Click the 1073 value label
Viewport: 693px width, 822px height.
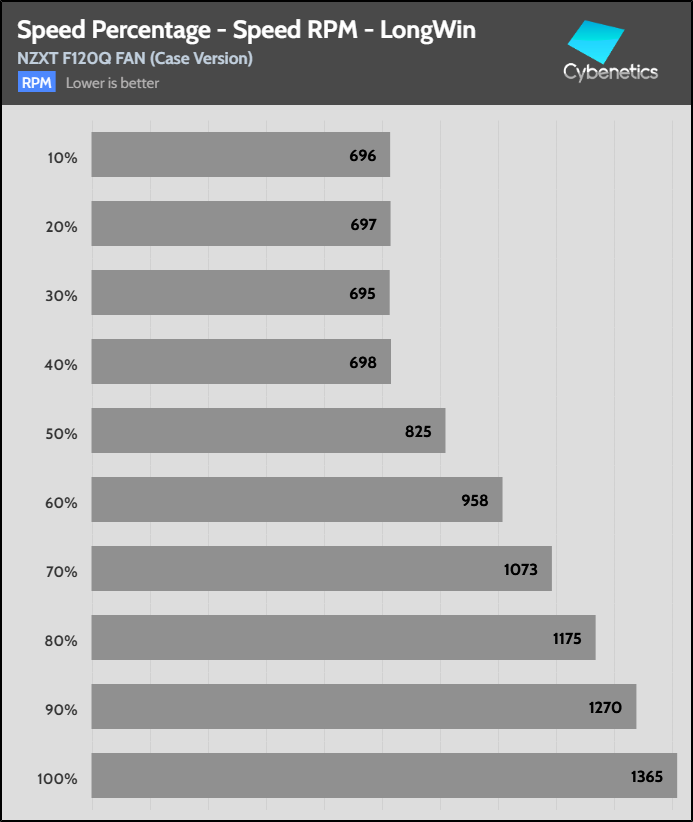coord(521,570)
